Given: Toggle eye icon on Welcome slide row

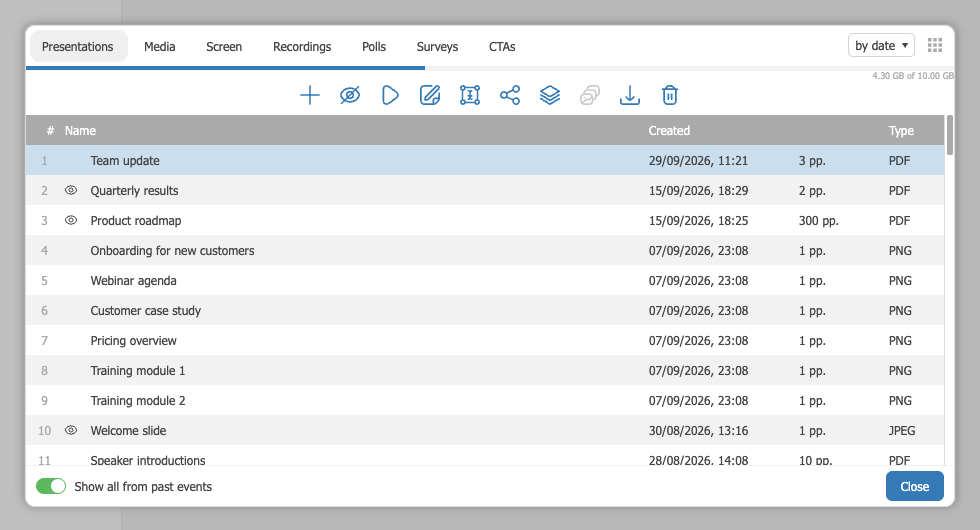Looking at the screenshot, I should (x=71, y=430).
